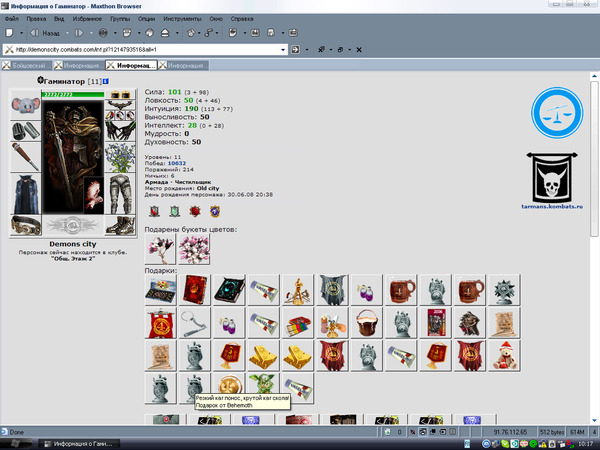This screenshot has height=450, width=600.
Task: Click the Go arrow button by address bar
Action: pyautogui.click(x=295, y=50)
